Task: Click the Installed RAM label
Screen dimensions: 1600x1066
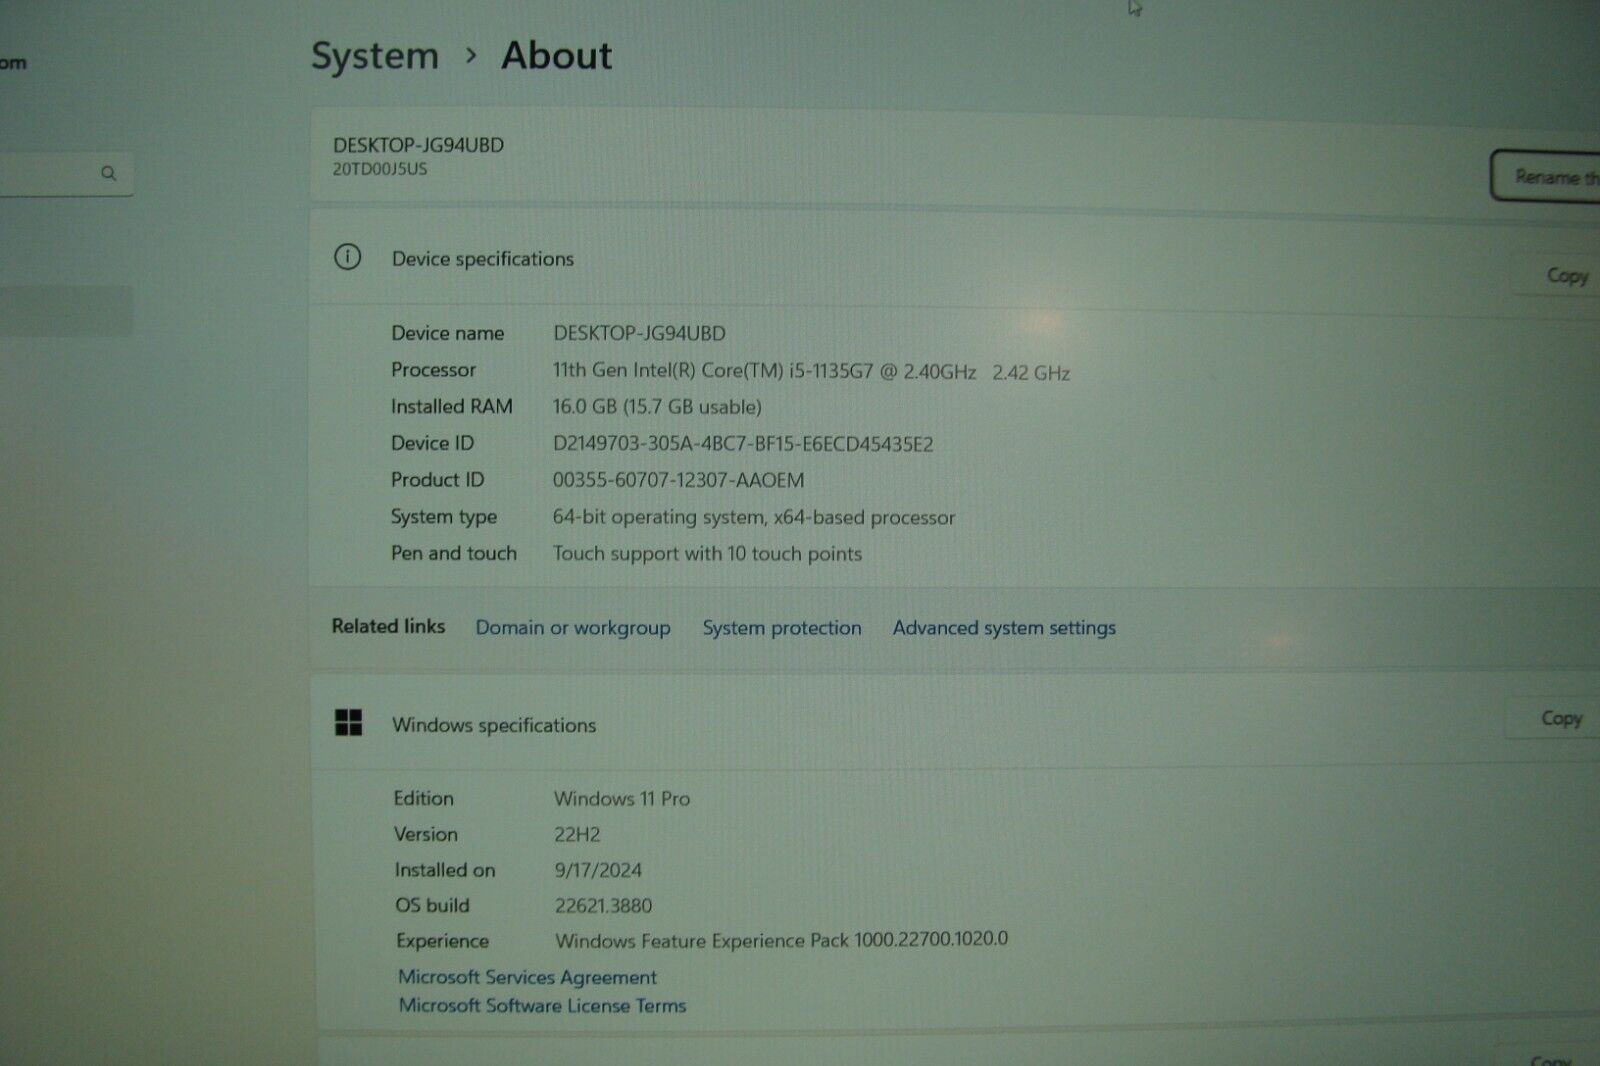Action: coord(452,407)
